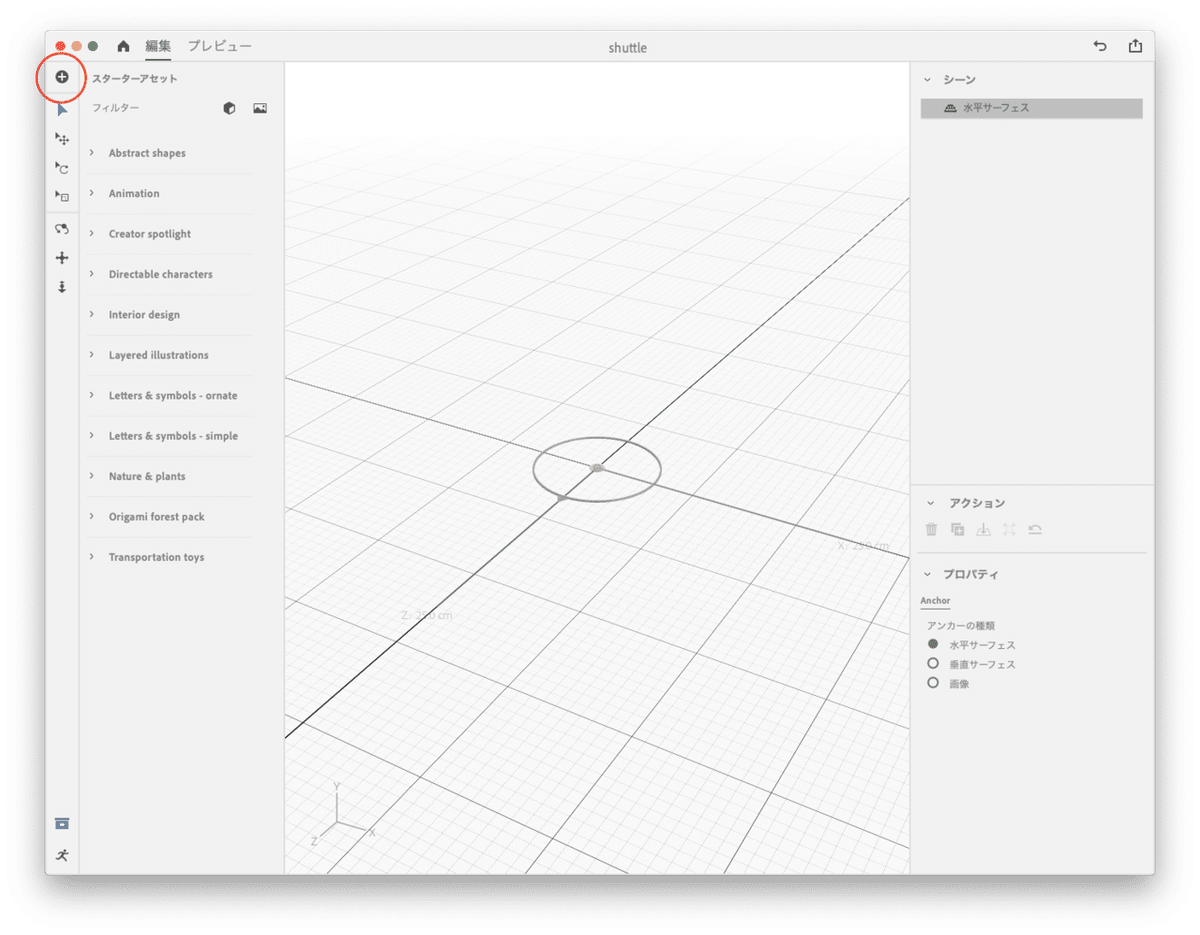Select 画像 anchor radio button
The height and width of the screenshot is (935, 1200).
(933, 683)
